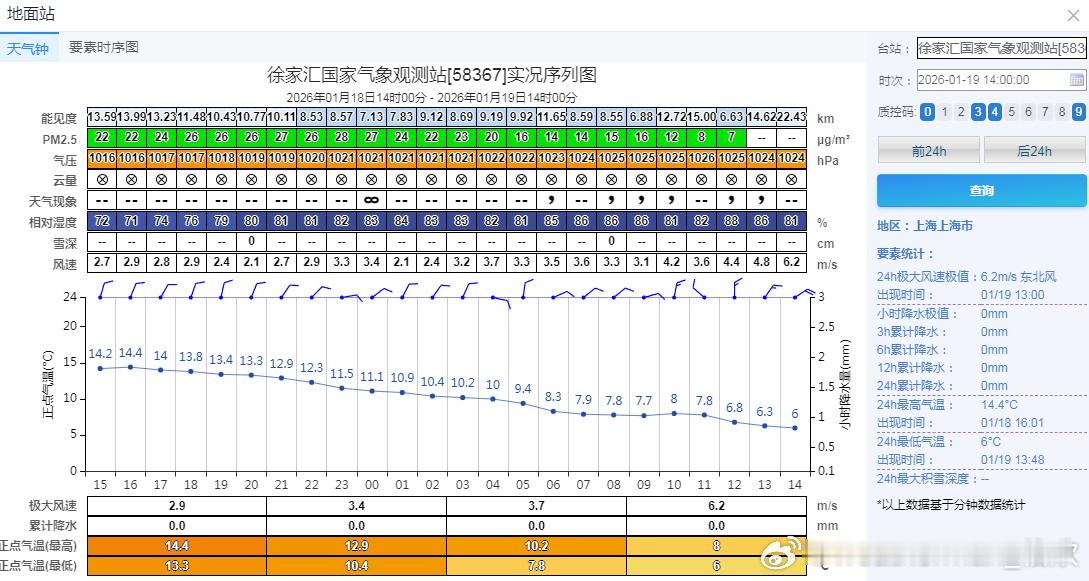This screenshot has height=581, width=1089.
Task: Select relative humidity cell 72
Action: click(x=102, y=221)
